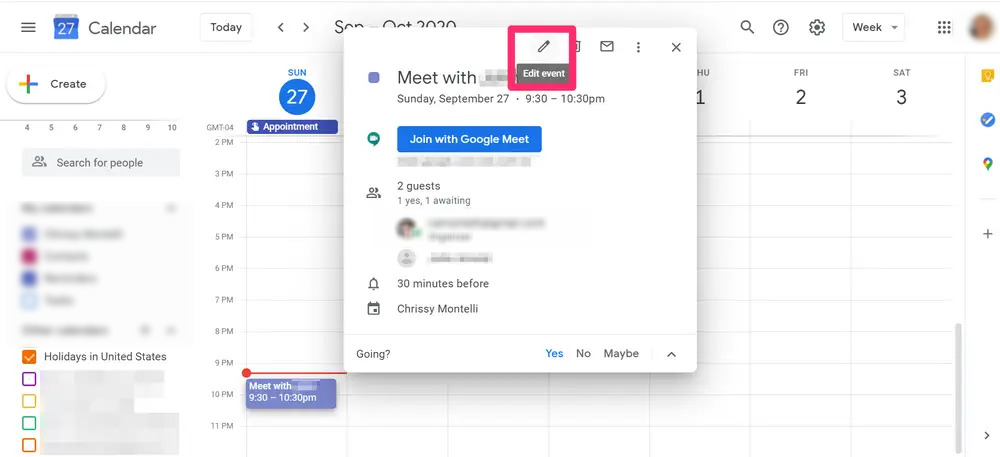The width and height of the screenshot is (1000, 457).
Task: Hide the side panel chevron
Action: point(987,435)
